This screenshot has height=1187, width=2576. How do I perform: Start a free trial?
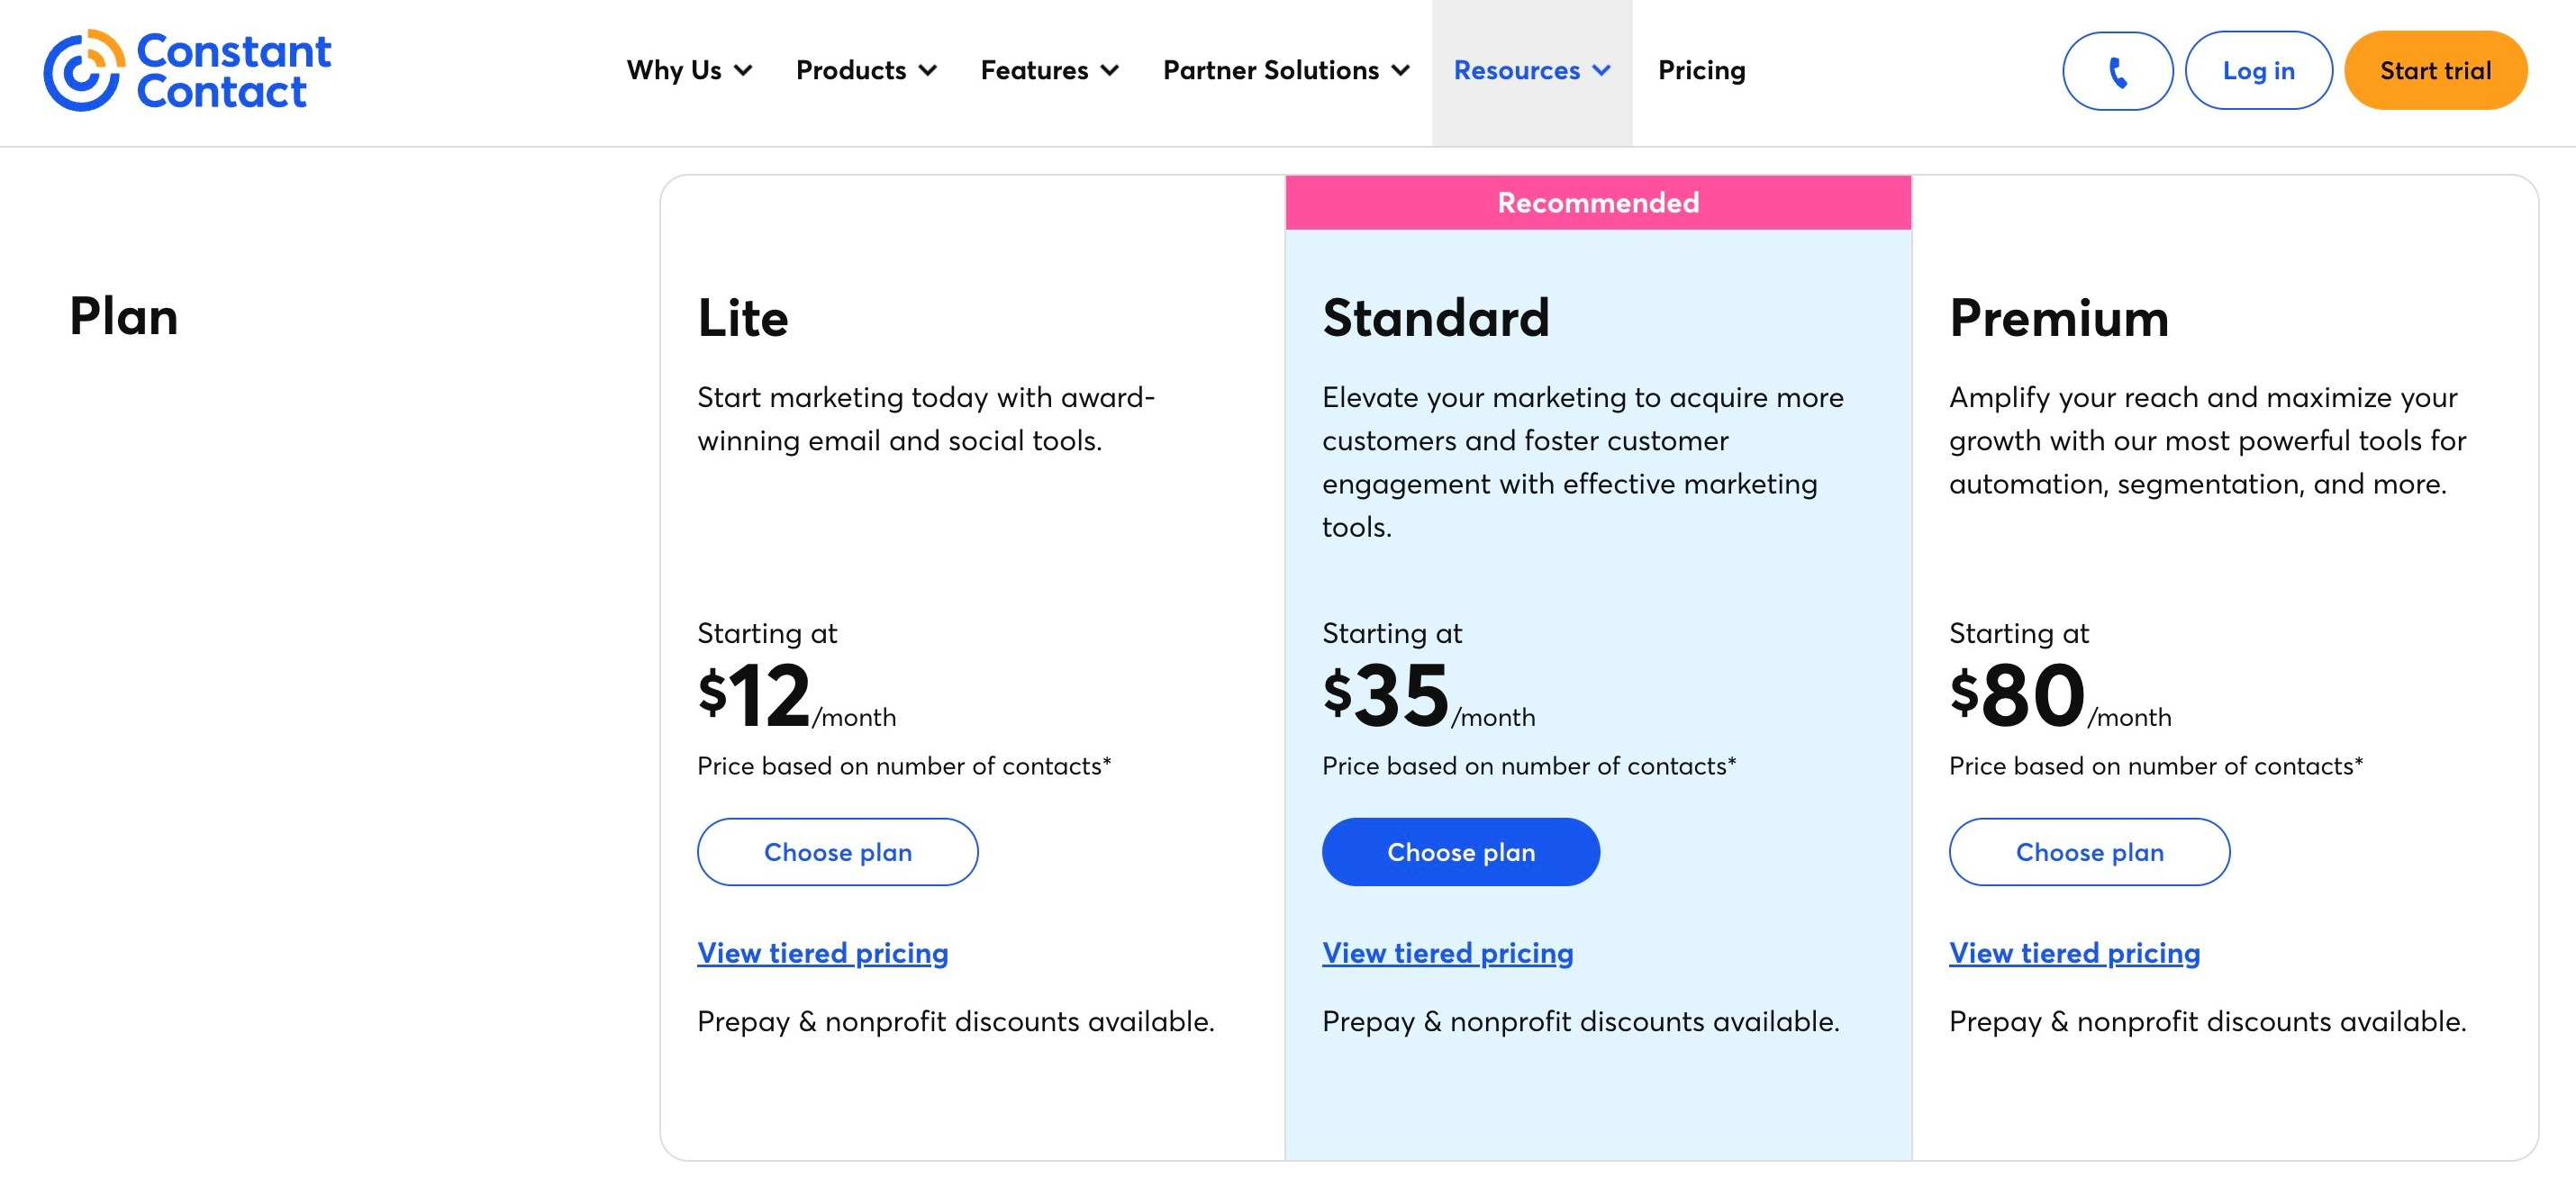[x=2435, y=71]
